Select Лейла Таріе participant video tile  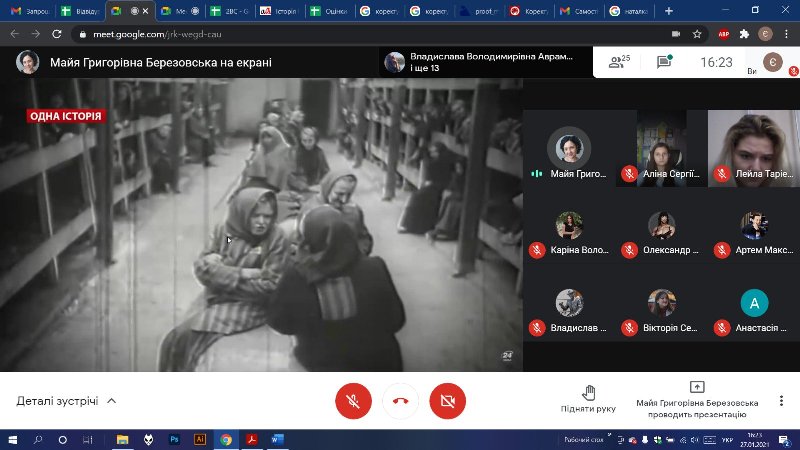[750, 148]
